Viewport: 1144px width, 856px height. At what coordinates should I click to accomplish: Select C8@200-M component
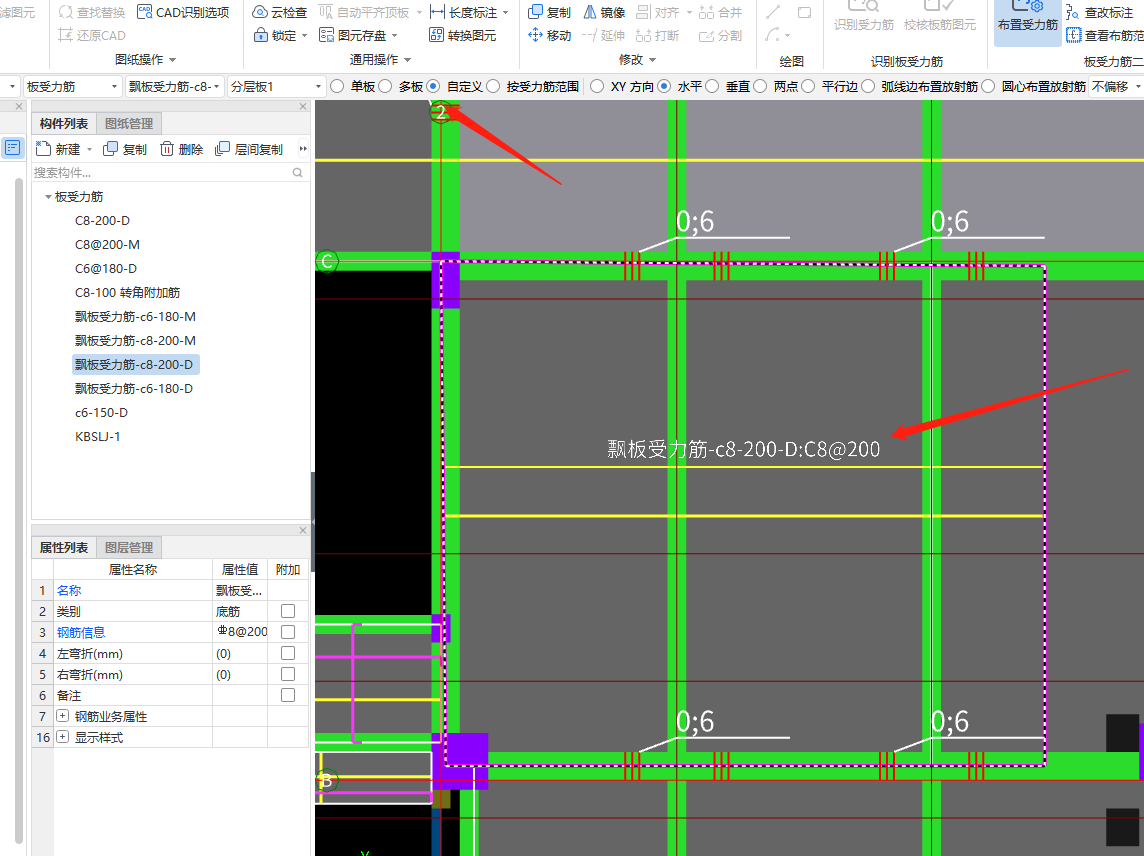point(107,244)
